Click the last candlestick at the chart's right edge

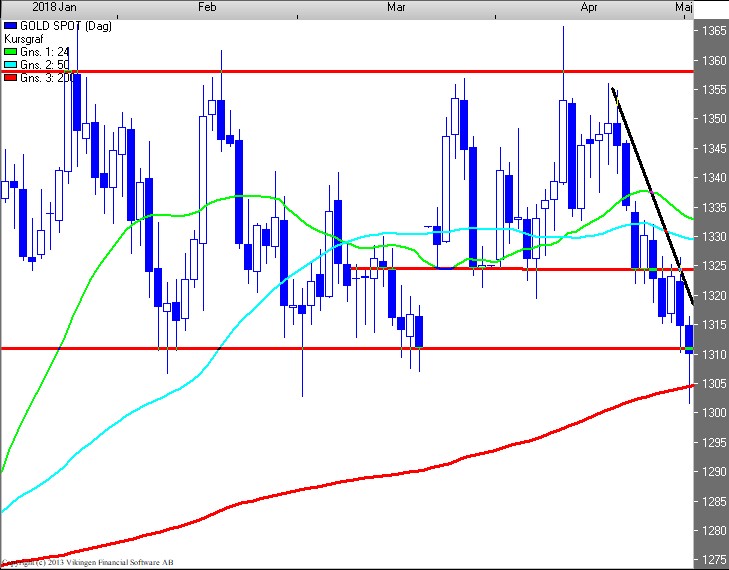(689, 339)
